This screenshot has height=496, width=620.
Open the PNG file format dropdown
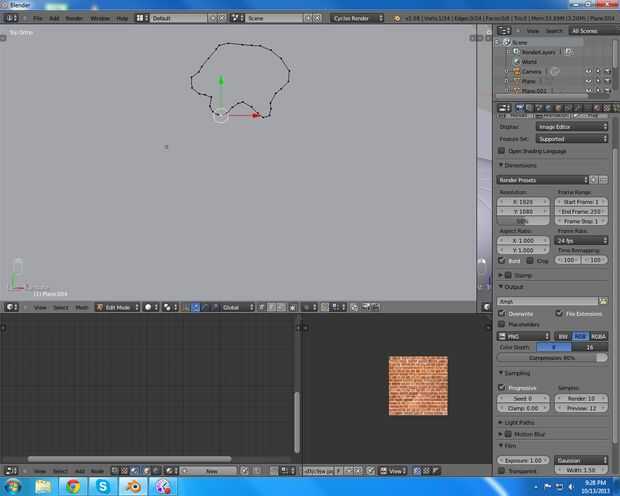point(523,336)
